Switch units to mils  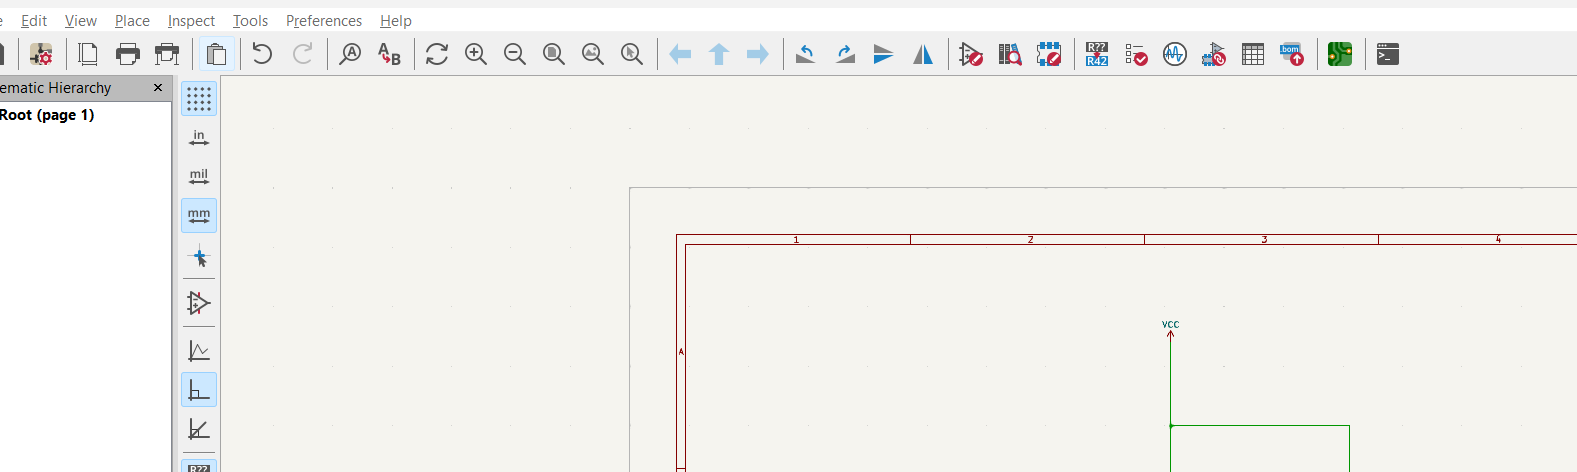199,177
